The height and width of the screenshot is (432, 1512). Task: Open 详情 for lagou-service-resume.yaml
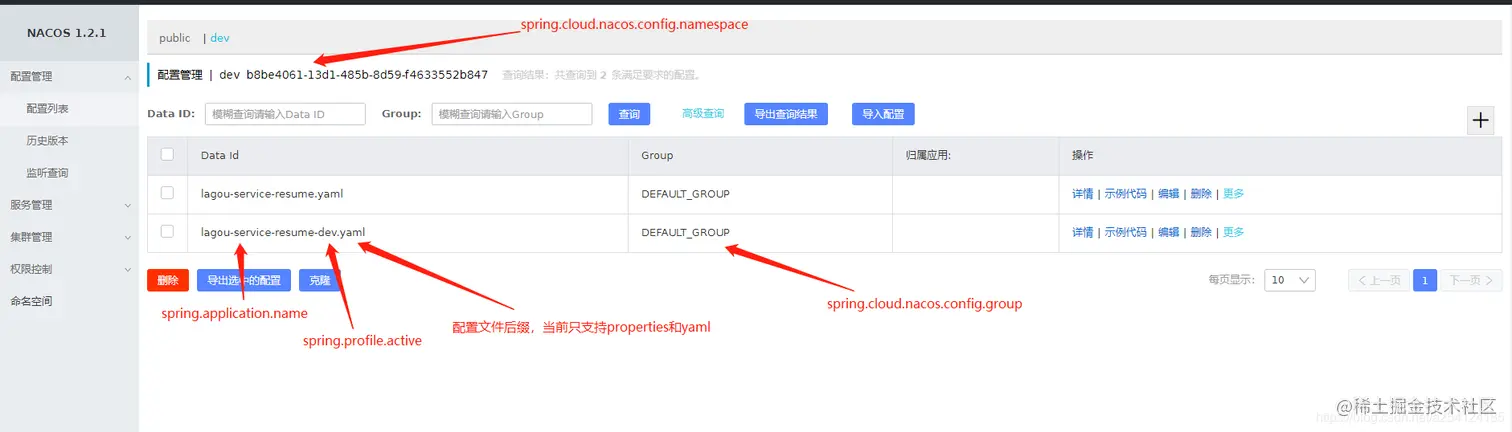[x=1082, y=194]
